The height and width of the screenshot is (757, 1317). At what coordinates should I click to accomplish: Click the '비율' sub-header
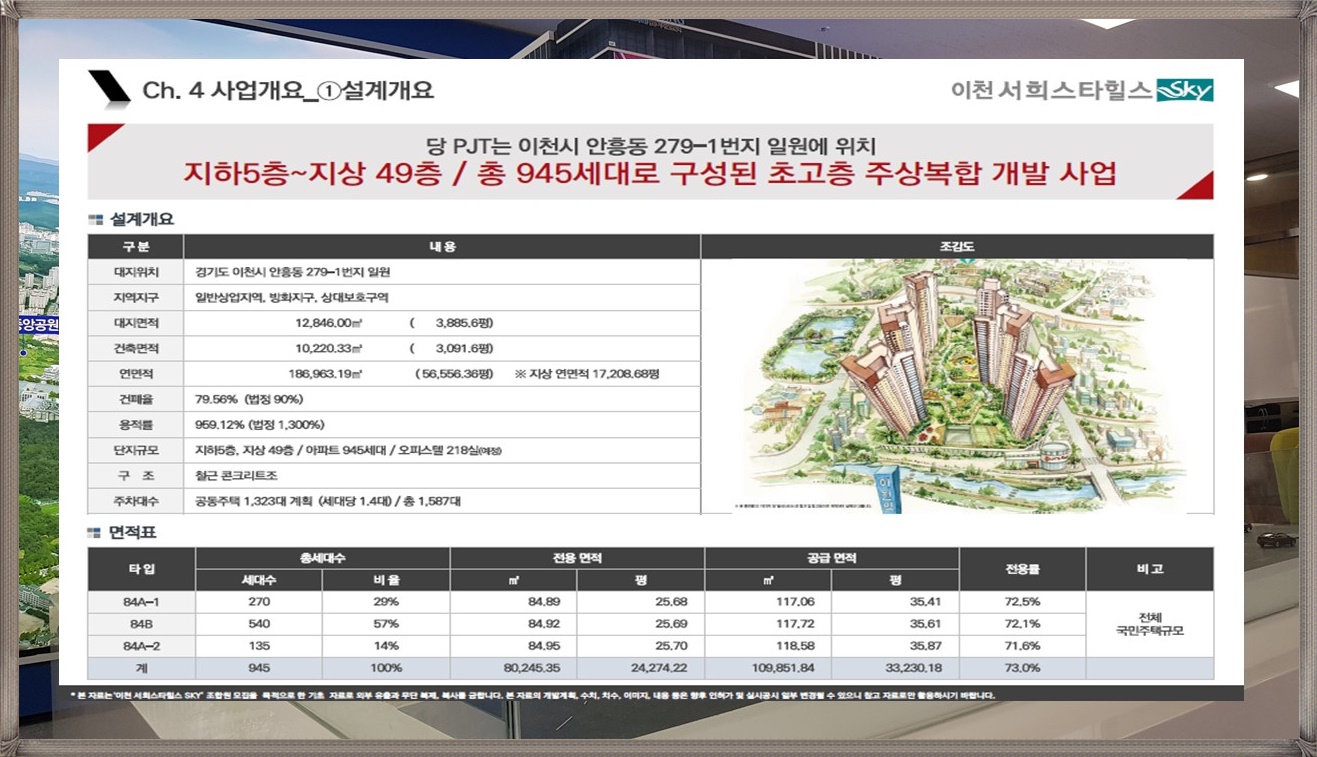click(386, 580)
